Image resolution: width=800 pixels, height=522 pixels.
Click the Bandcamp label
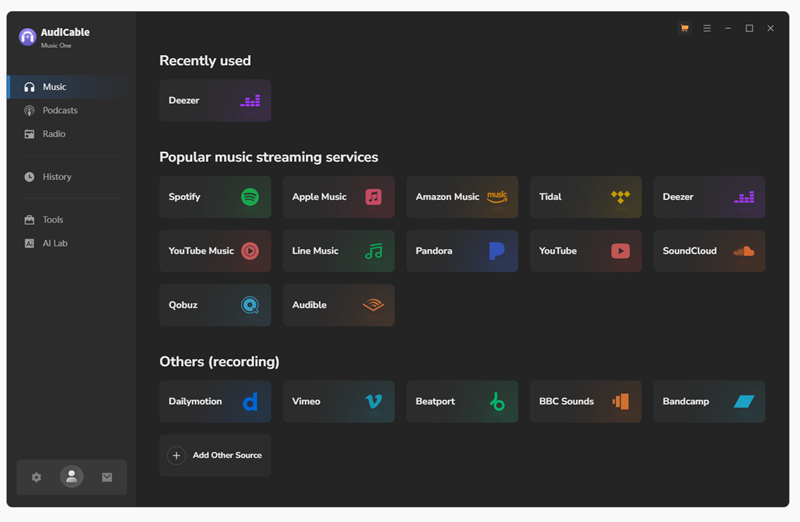point(686,402)
